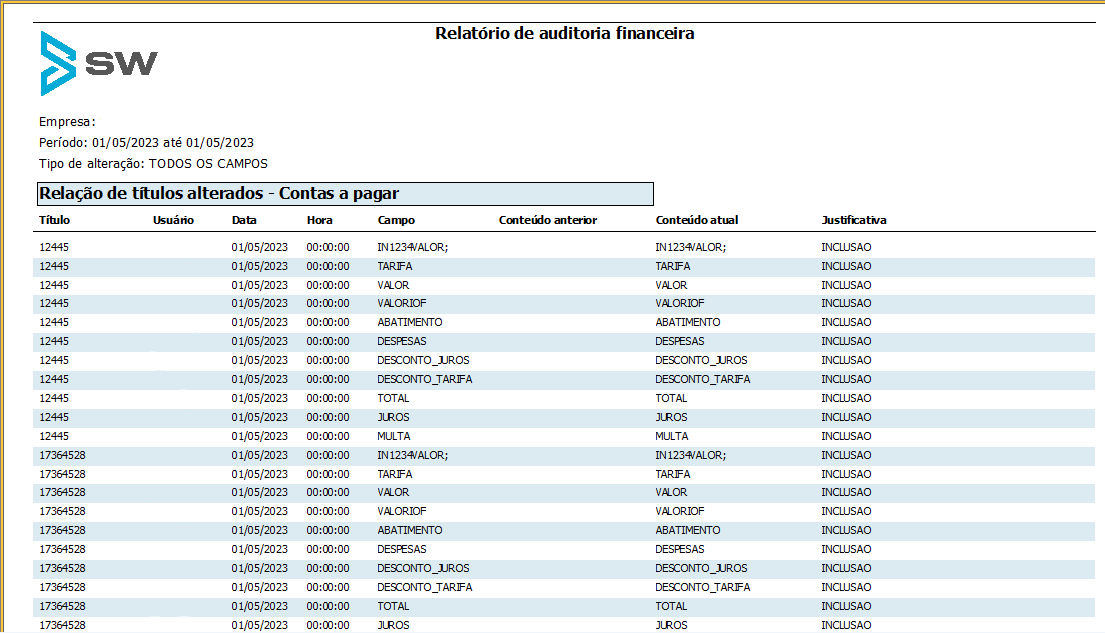1105x633 pixels.
Task: Select title 17364528 in the DESPESAS row
Action: pyautogui.click(x=63, y=549)
